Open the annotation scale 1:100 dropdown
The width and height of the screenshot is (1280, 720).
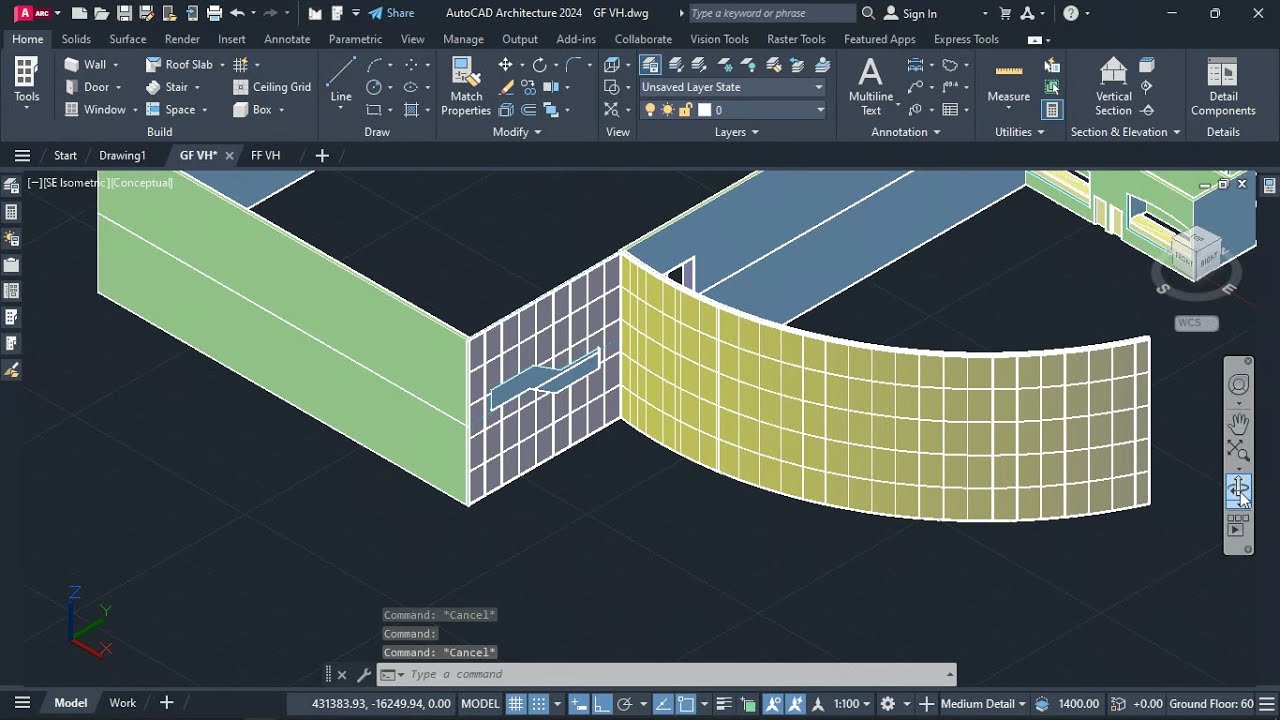point(853,704)
